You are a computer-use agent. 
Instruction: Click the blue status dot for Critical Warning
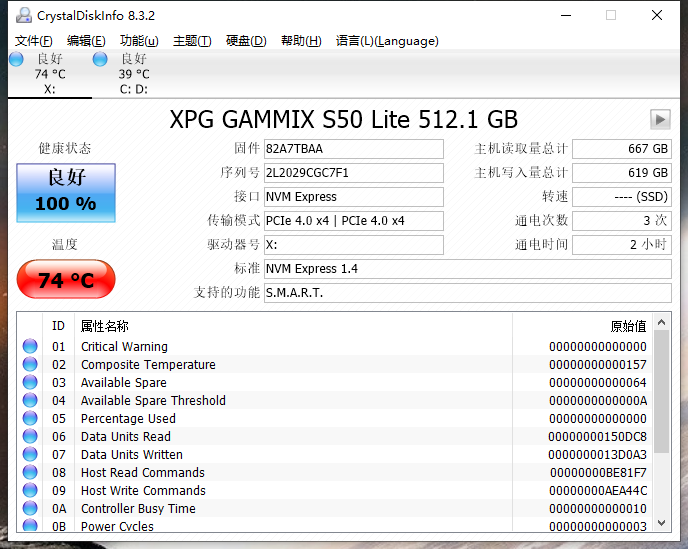tap(30, 346)
